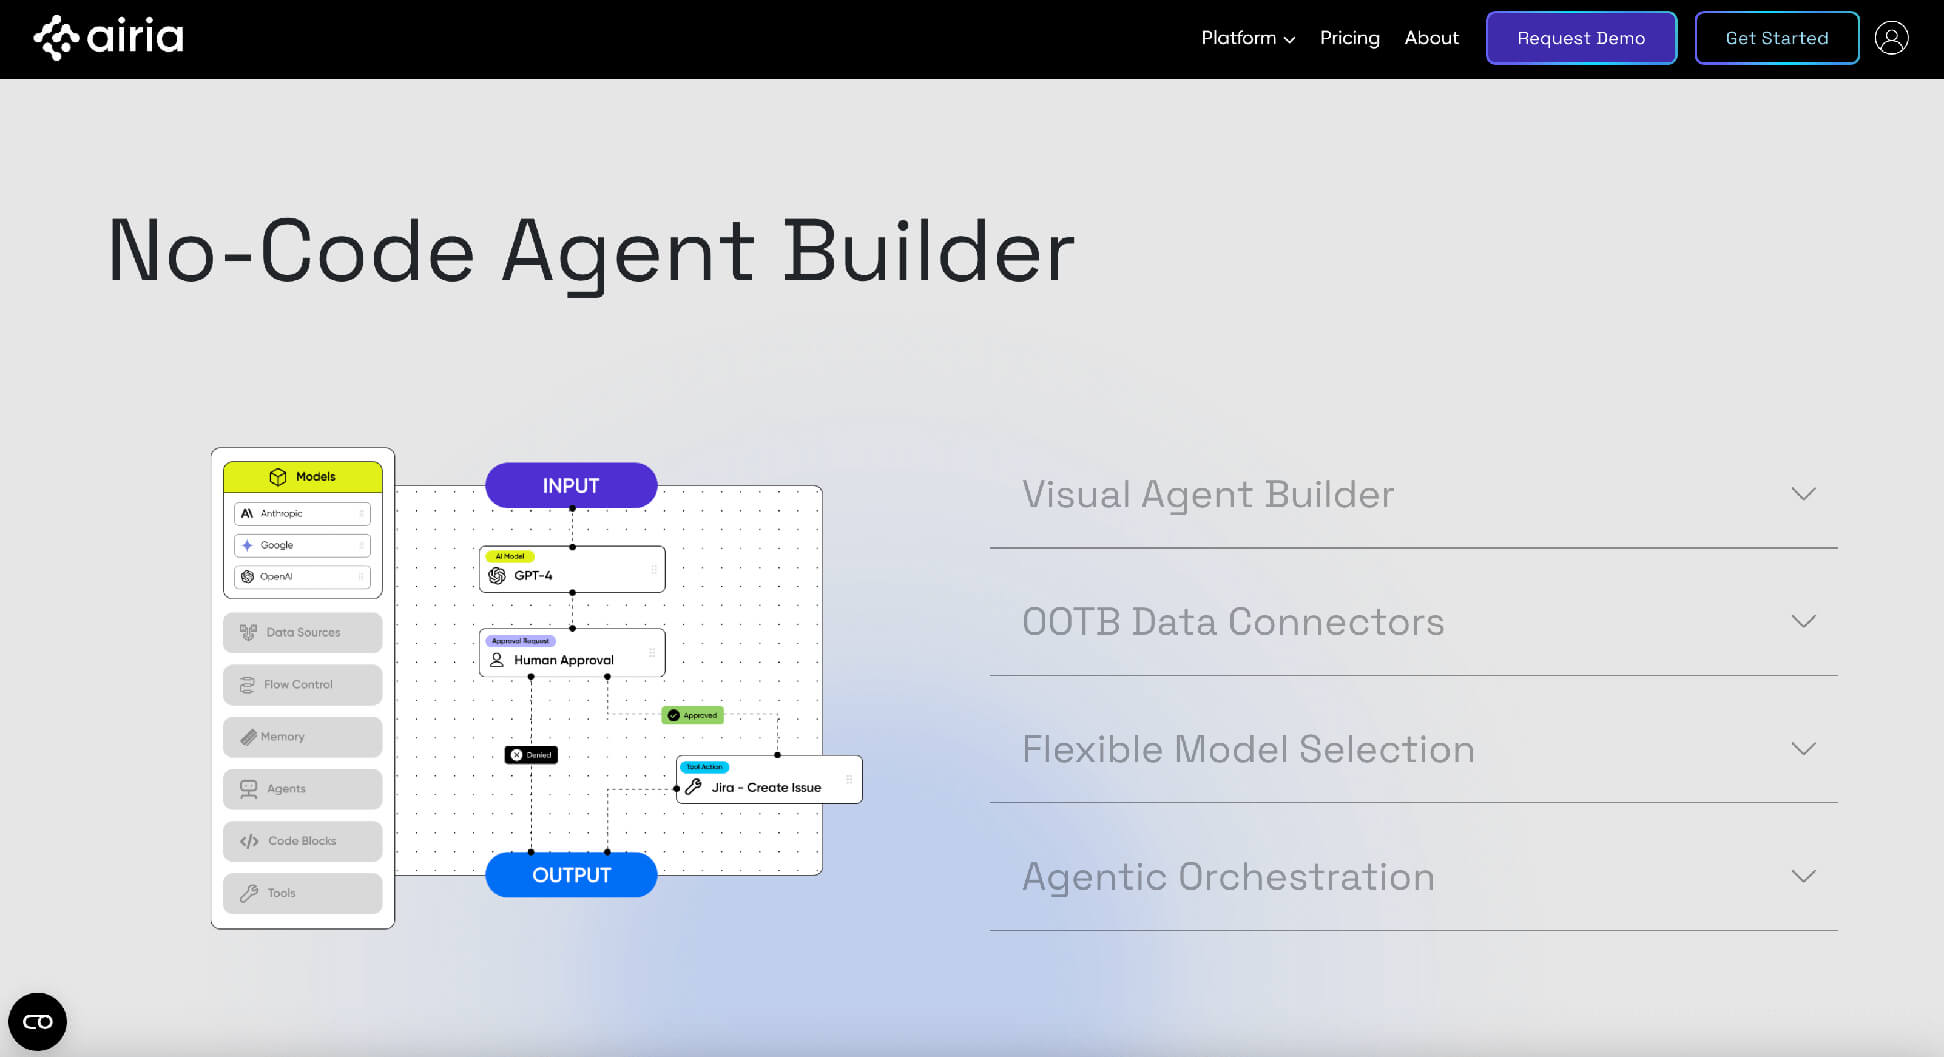Select the Data Sources panel
The image size is (1944, 1057).
pos(302,632)
